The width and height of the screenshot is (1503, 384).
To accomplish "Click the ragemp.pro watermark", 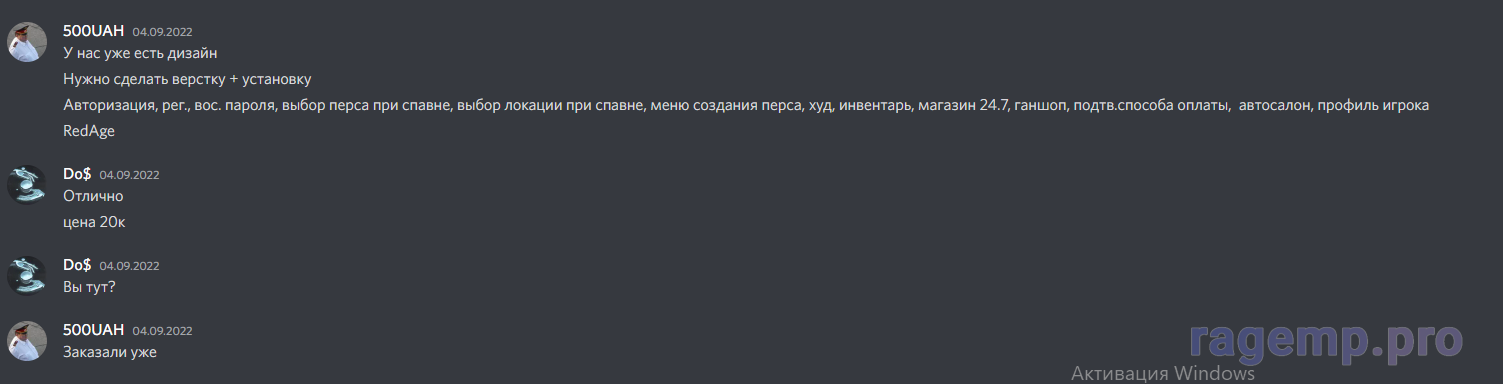I will [1326, 342].
